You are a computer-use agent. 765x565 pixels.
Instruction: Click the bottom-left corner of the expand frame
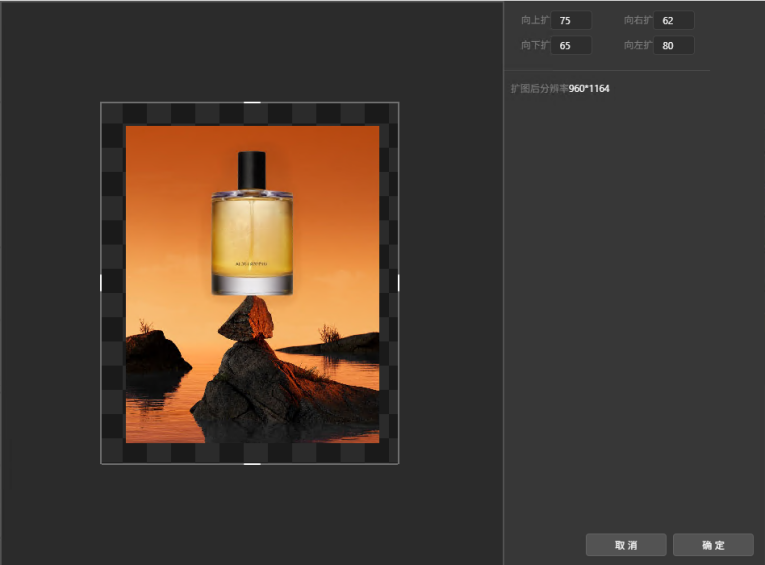tap(101, 463)
